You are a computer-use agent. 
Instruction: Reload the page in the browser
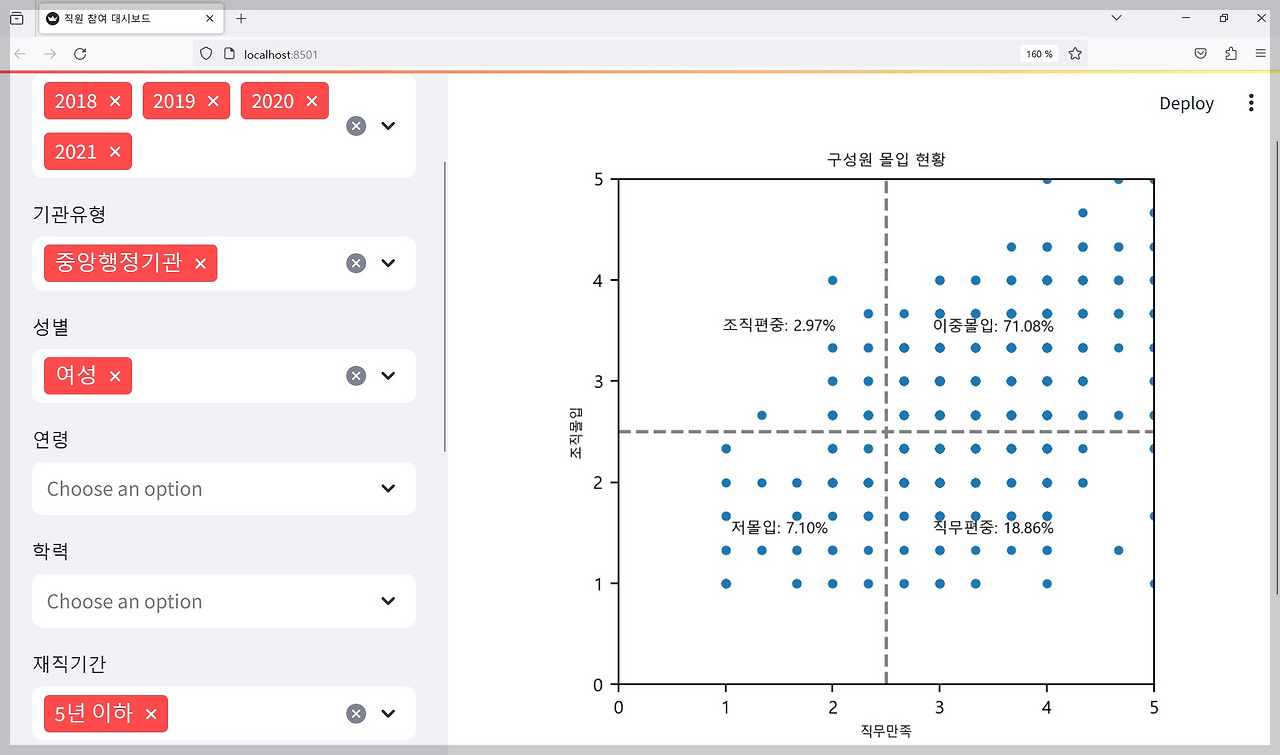pyautogui.click(x=81, y=54)
